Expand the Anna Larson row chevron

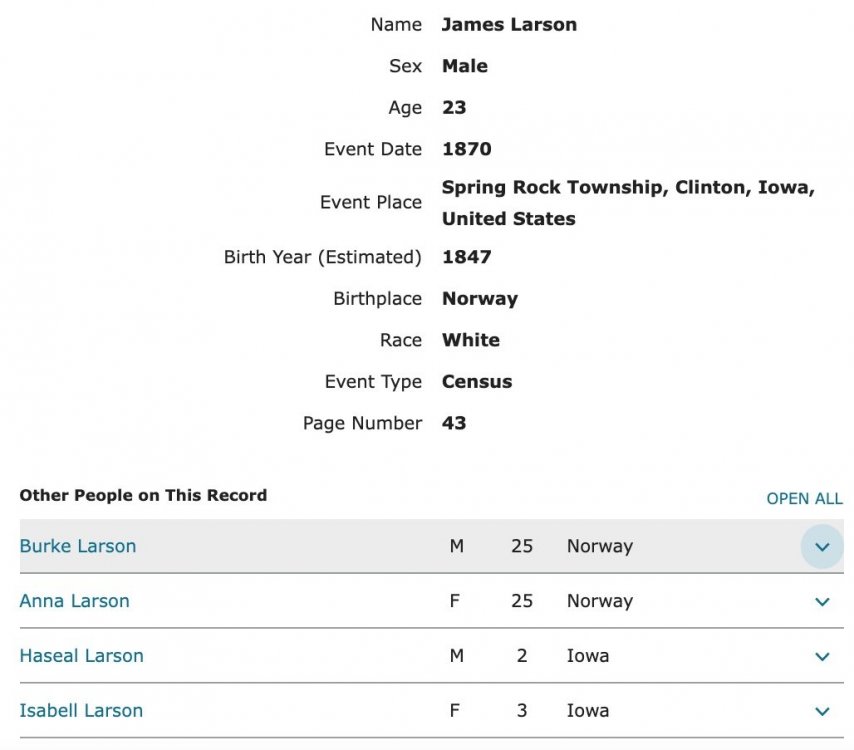coord(822,601)
